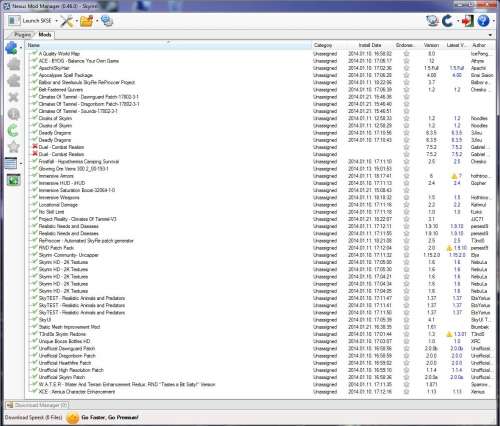Expand the Add Mod icon dropdown arrow
500x426 pixels.
[21, 48]
